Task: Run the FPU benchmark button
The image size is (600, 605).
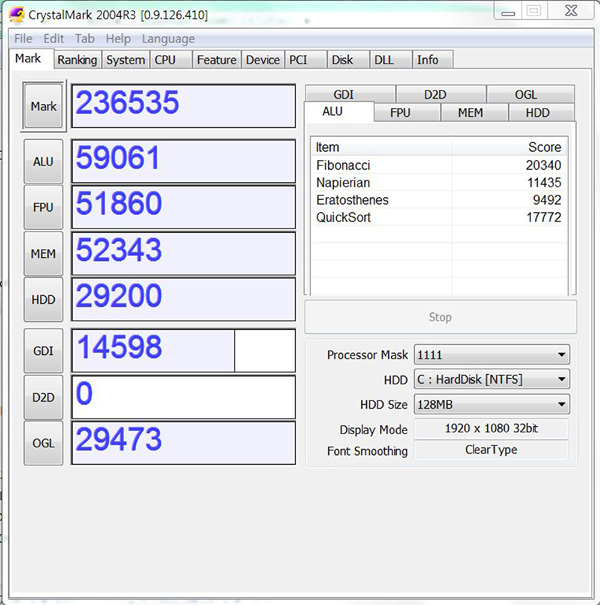Action: pyautogui.click(x=43, y=208)
